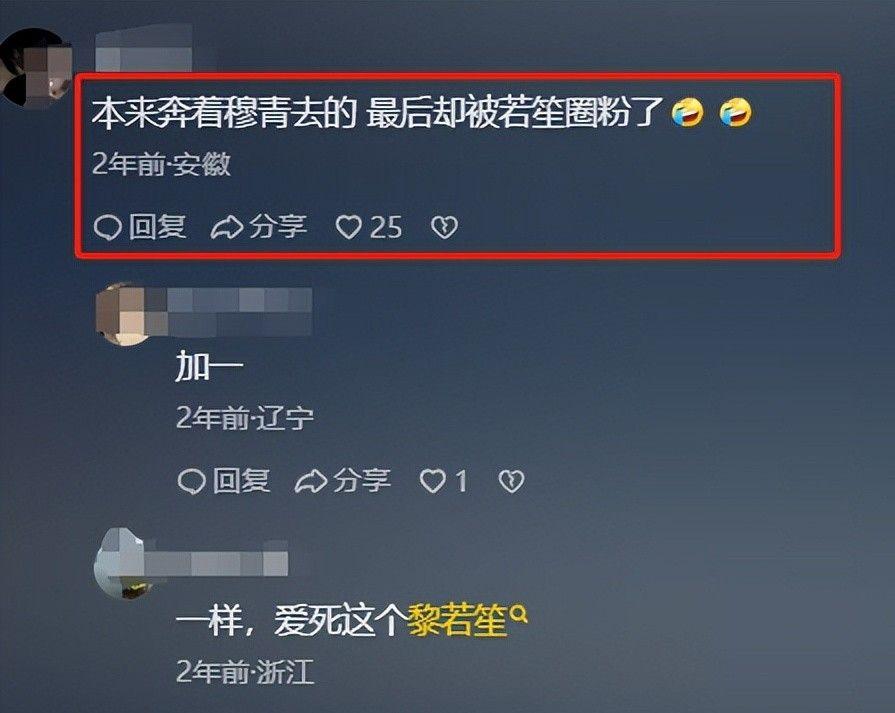Click the heart like icon with 25 likes
Screen dimensions: 895x713
click(348, 227)
